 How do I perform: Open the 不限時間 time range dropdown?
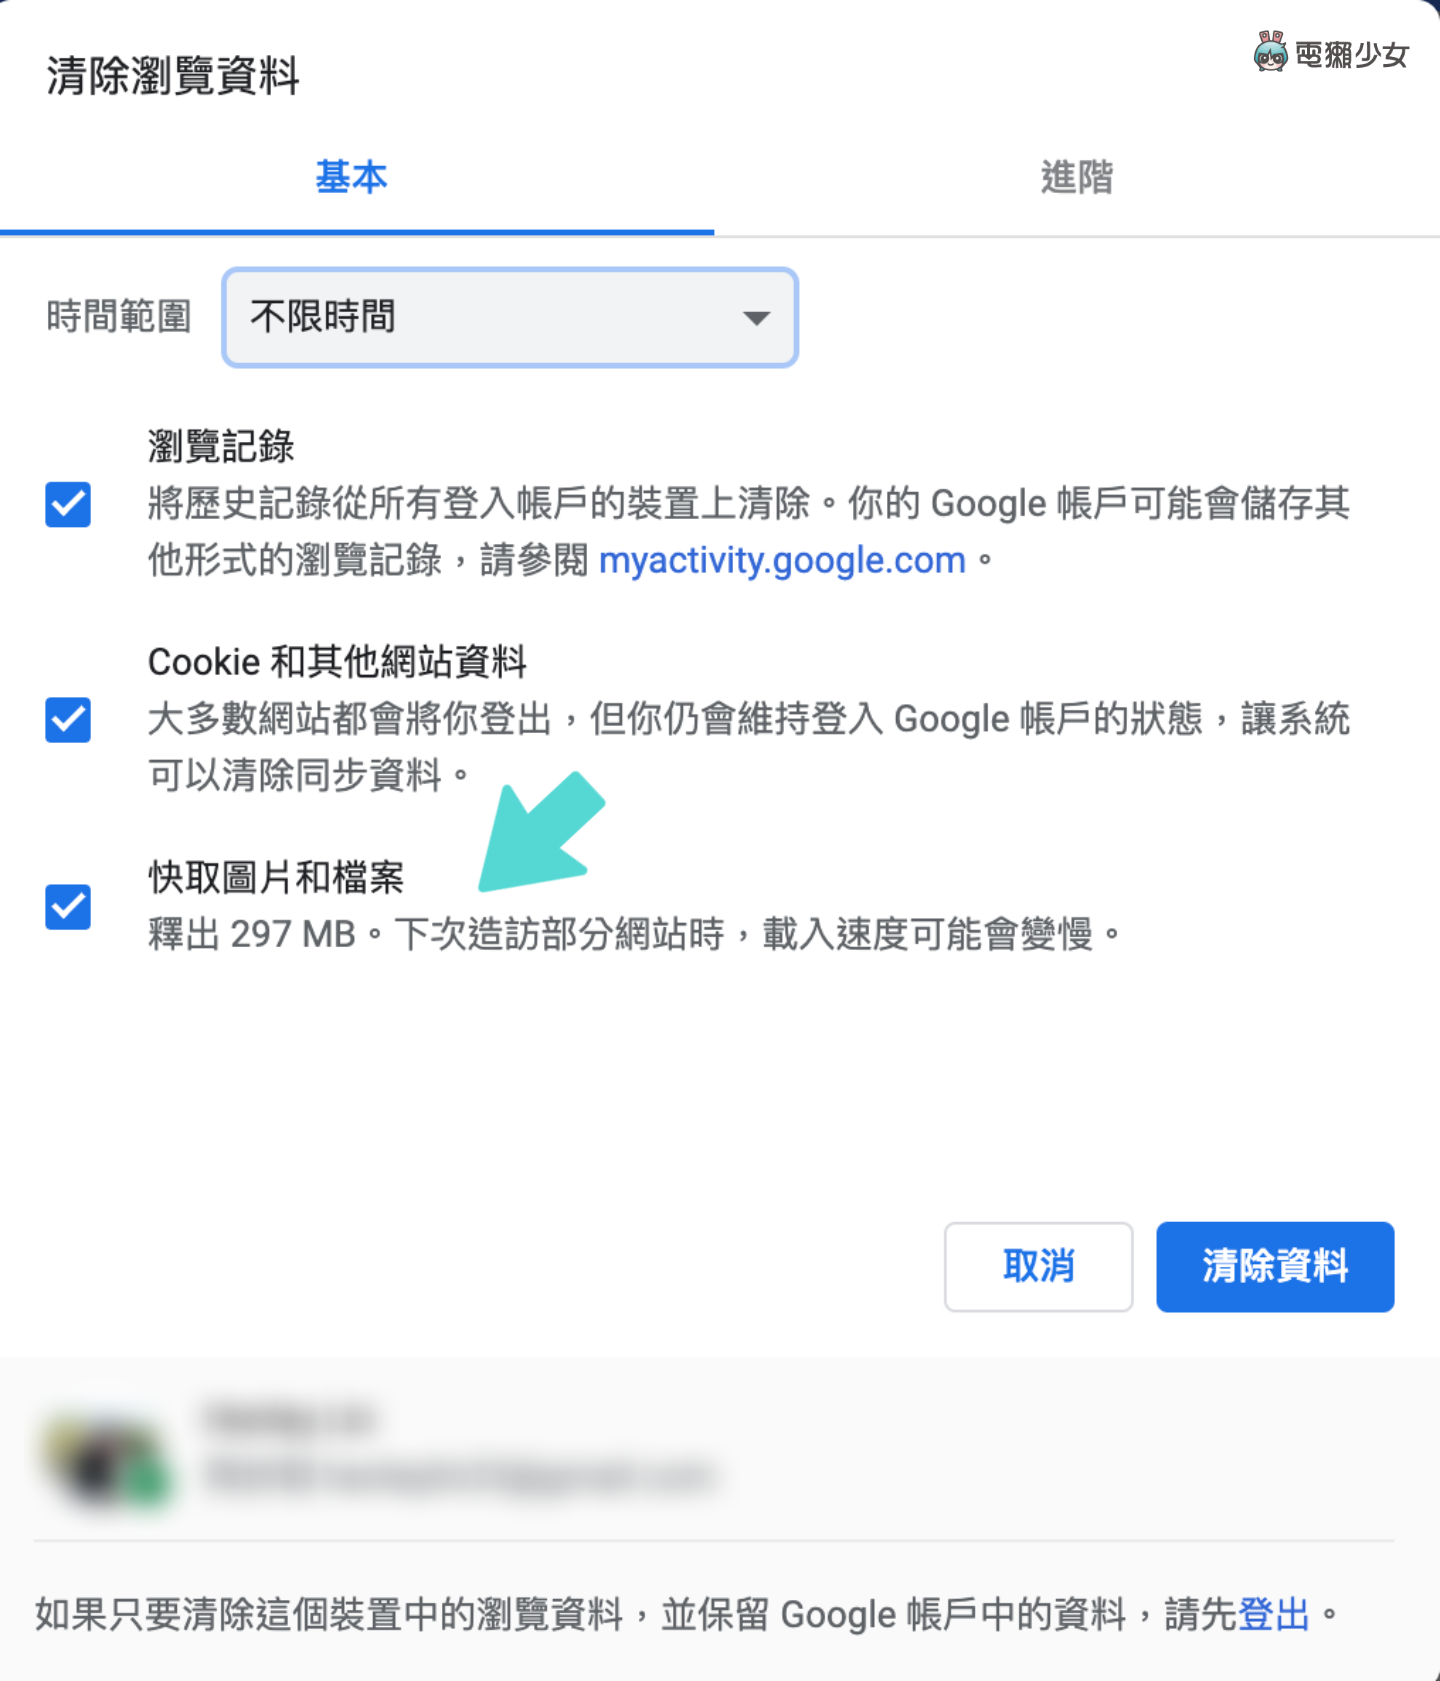(510, 317)
